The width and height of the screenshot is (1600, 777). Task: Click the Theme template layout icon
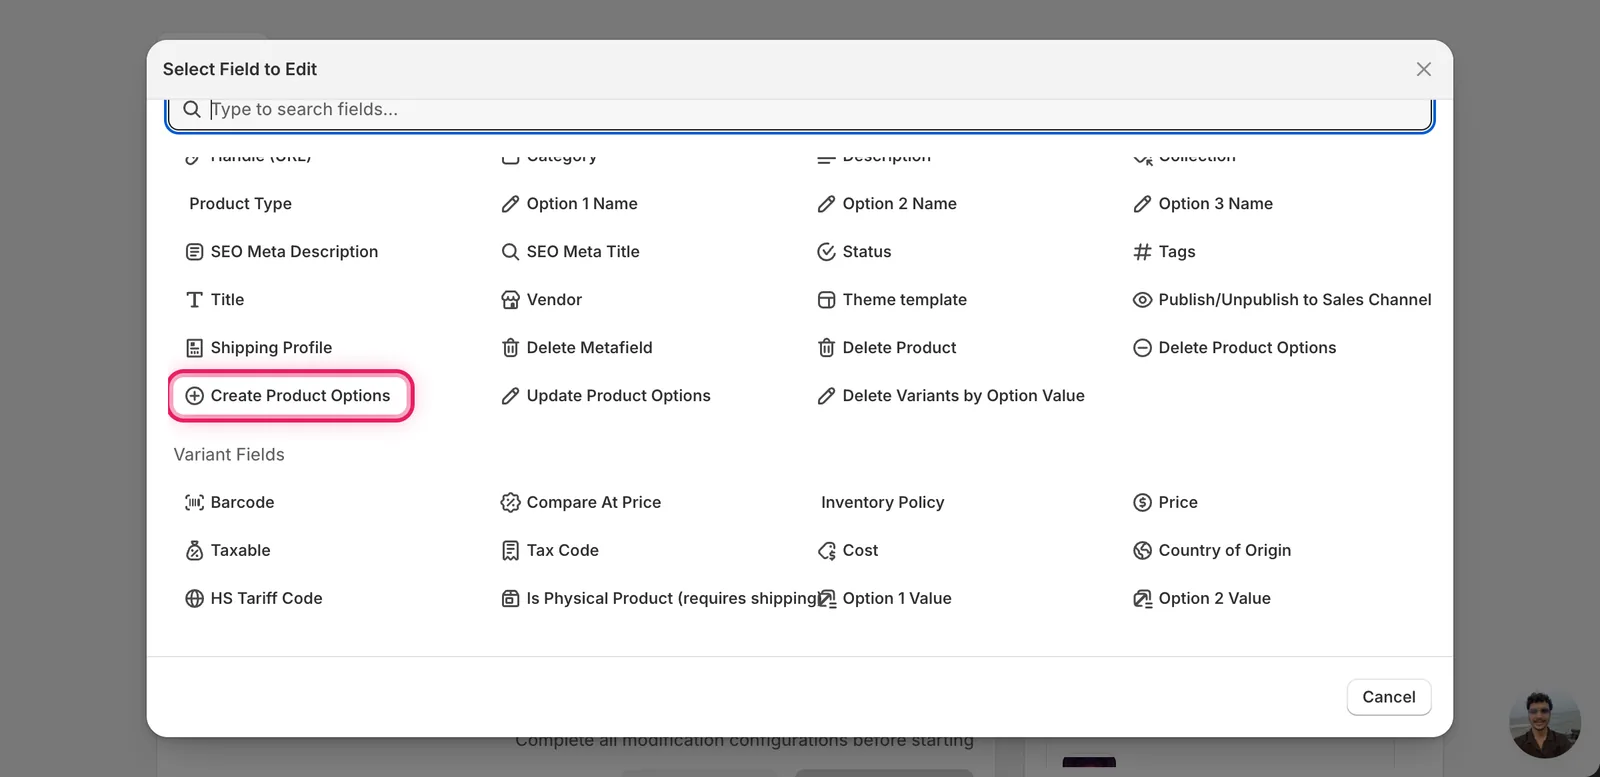click(826, 300)
